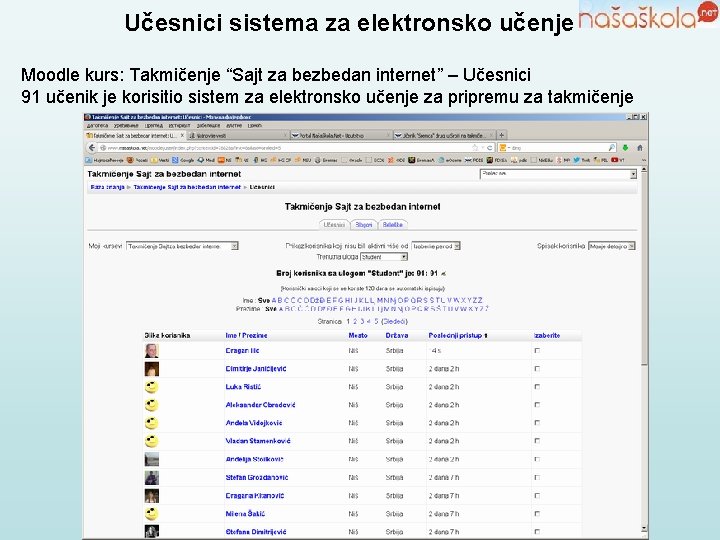Tick the checkbox for Vladan Stamenković

[537, 441]
